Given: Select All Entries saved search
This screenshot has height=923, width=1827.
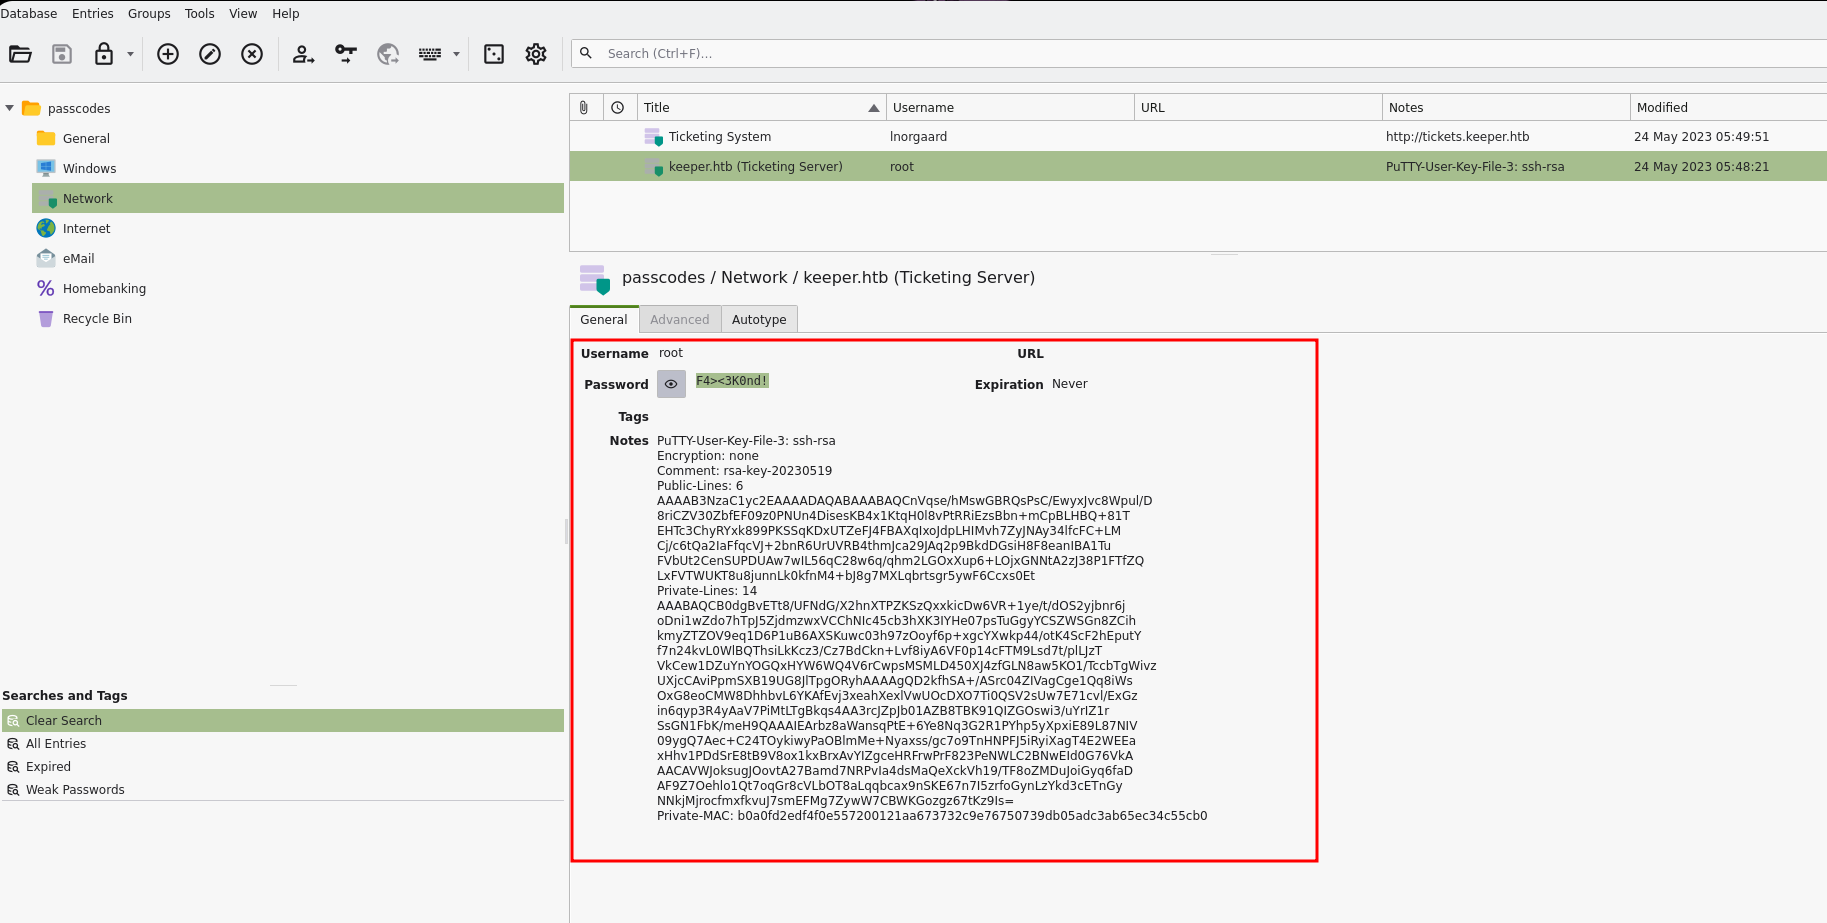Looking at the screenshot, I should [x=56, y=744].
